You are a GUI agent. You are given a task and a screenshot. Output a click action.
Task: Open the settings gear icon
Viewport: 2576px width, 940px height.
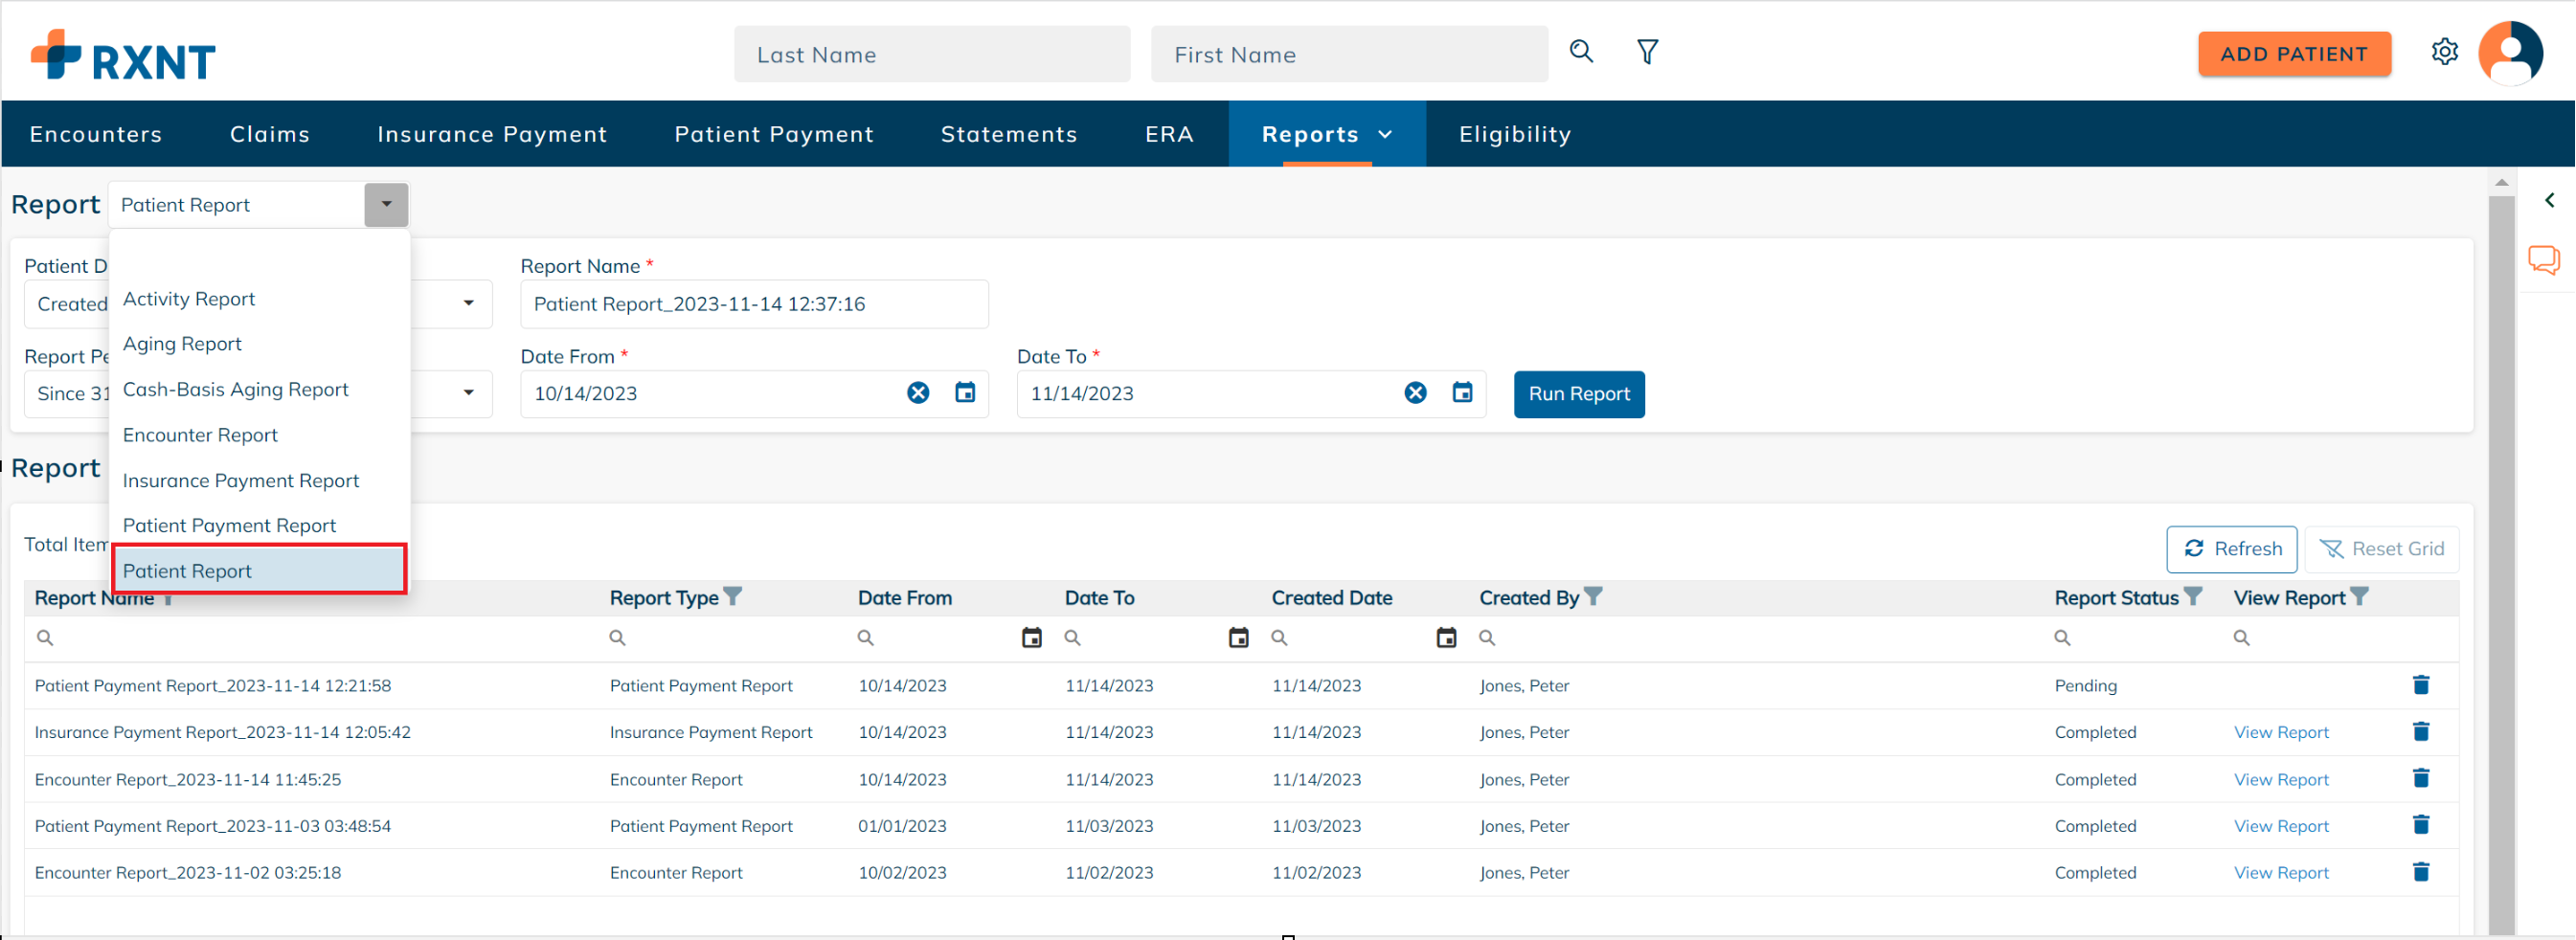(x=2446, y=51)
